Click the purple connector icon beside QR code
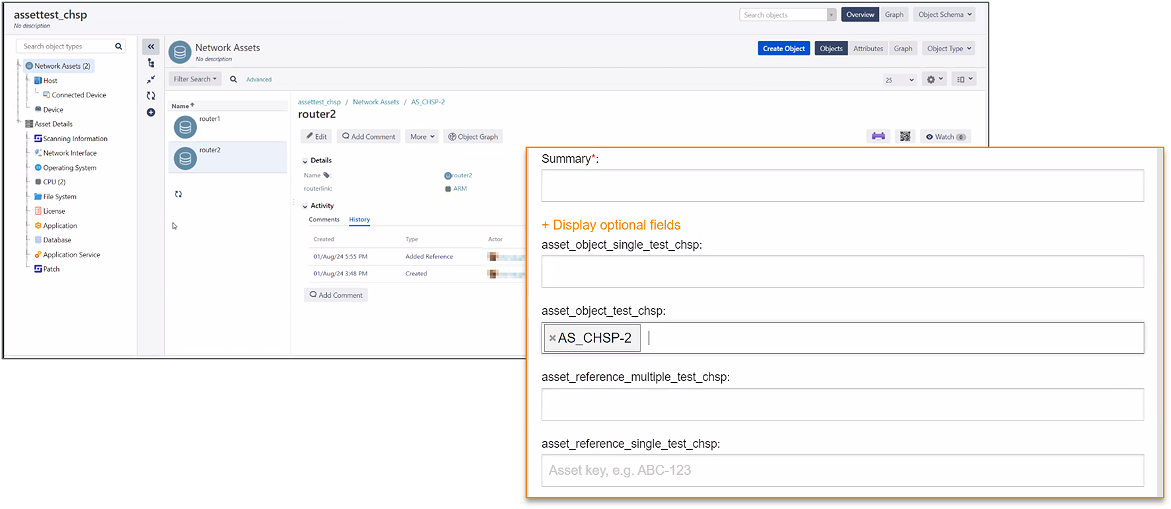Image resolution: width=1171 pixels, height=509 pixels. 878,137
